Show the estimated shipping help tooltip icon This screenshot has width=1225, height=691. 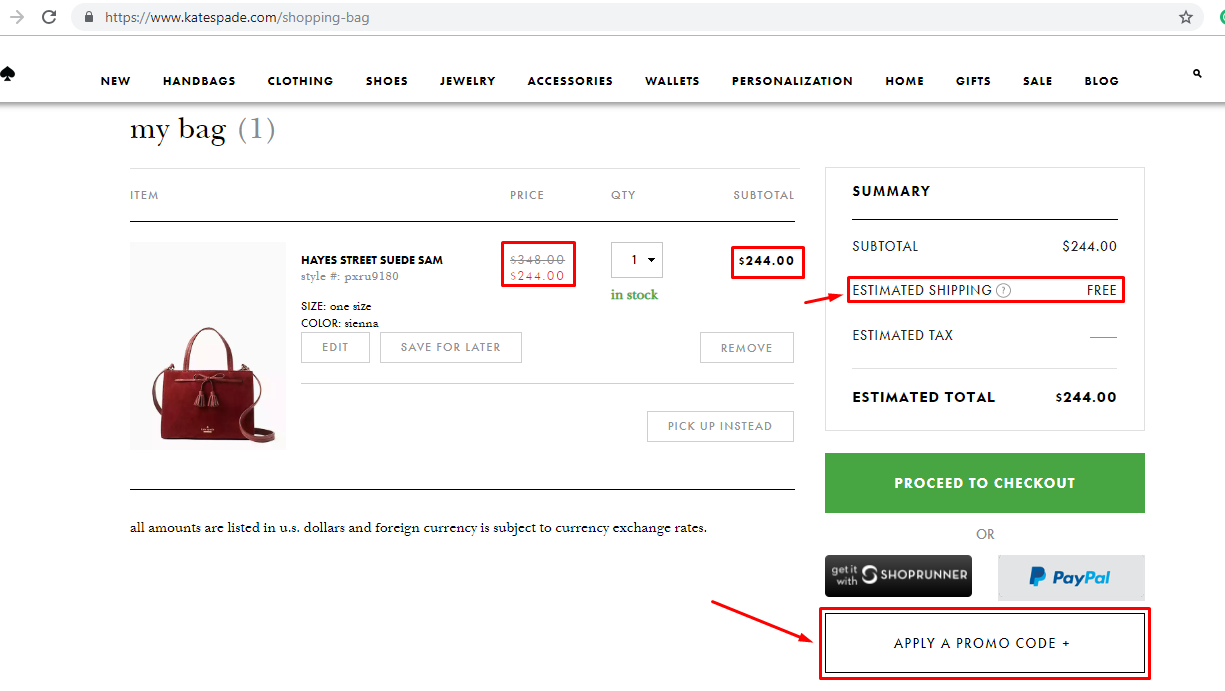tap(1004, 290)
